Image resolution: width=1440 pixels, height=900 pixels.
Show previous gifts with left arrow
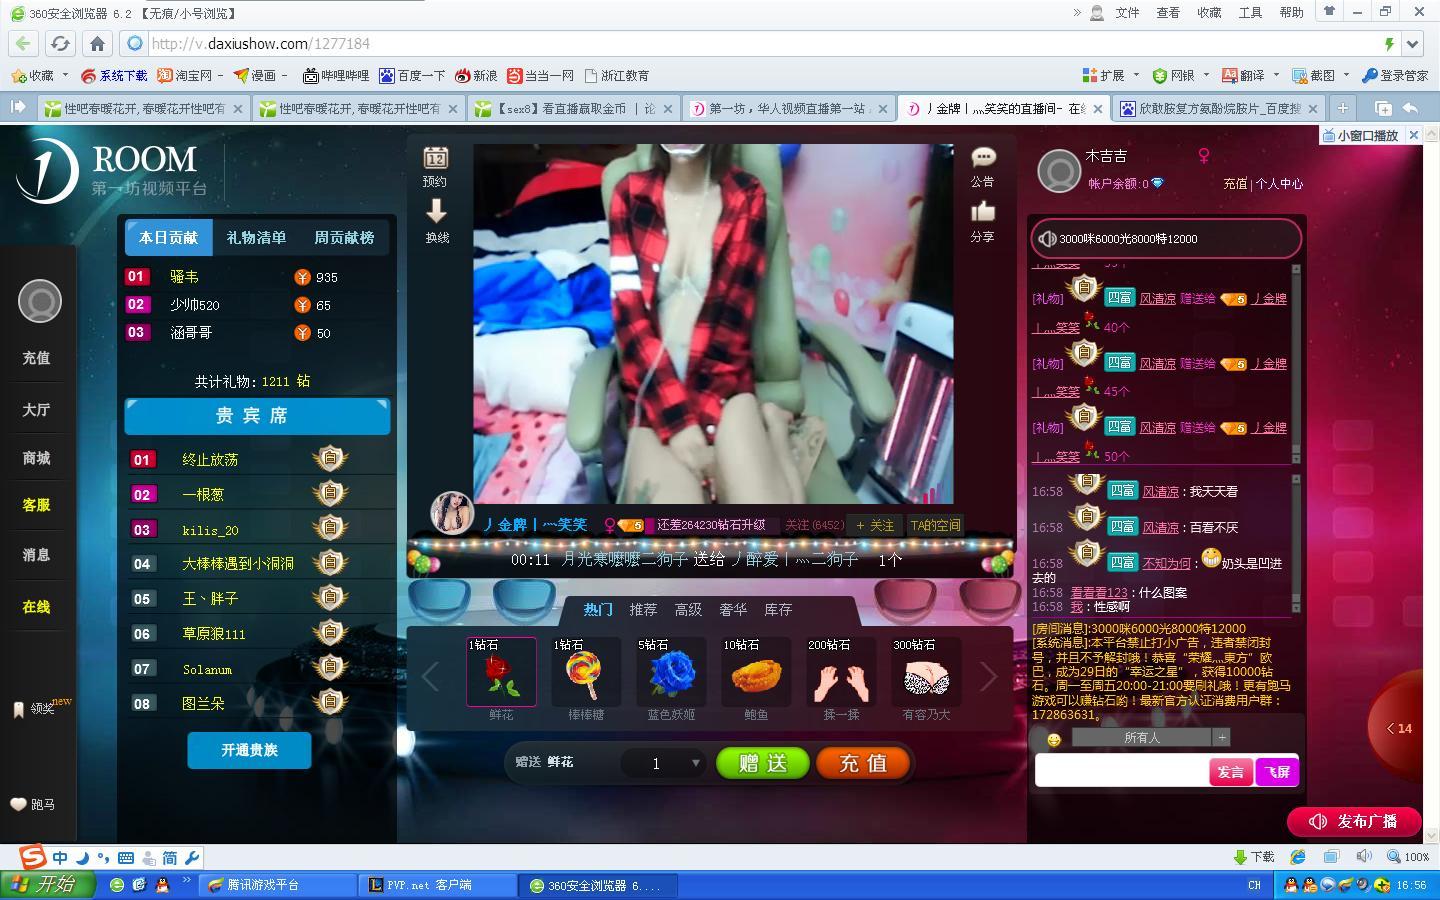[430, 677]
